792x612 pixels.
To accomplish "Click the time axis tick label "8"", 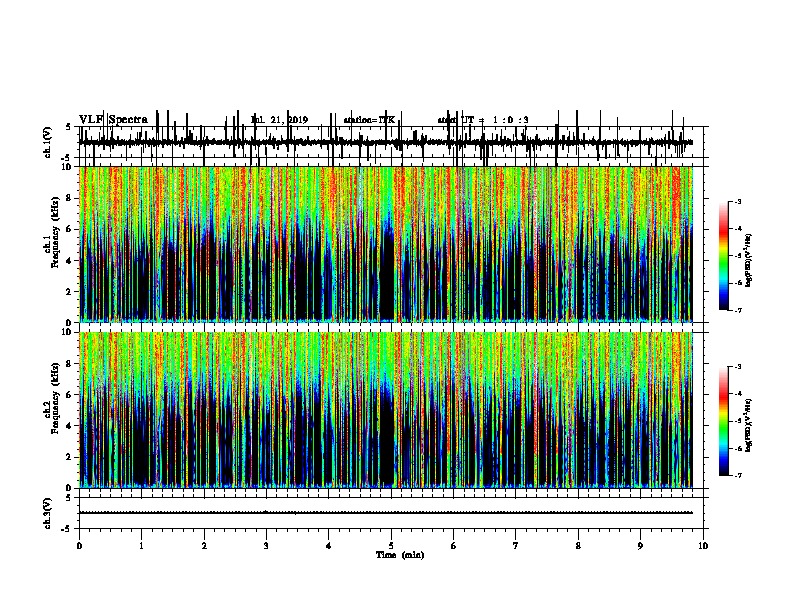I will pos(578,546).
